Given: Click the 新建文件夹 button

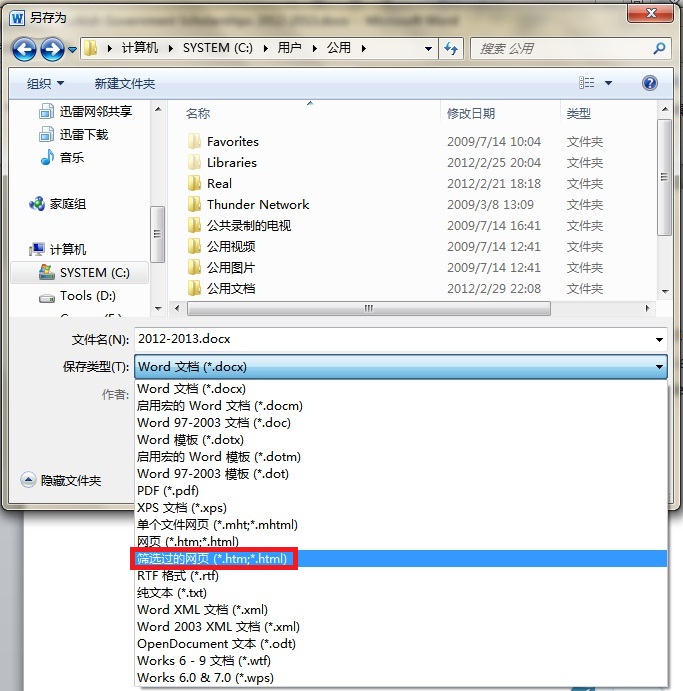Looking at the screenshot, I should click(x=125, y=83).
